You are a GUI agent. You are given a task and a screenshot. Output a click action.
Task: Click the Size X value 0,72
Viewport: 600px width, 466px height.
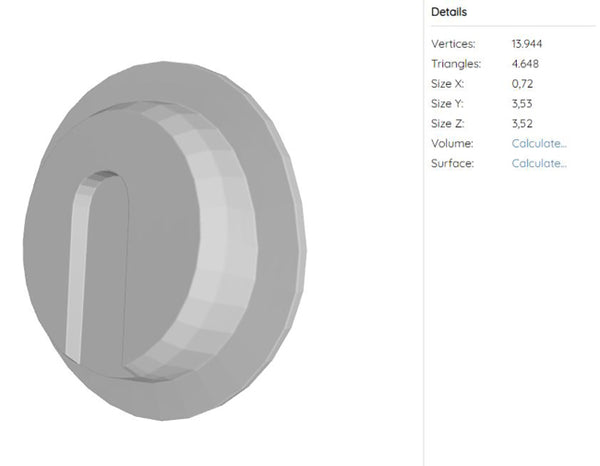pos(522,84)
